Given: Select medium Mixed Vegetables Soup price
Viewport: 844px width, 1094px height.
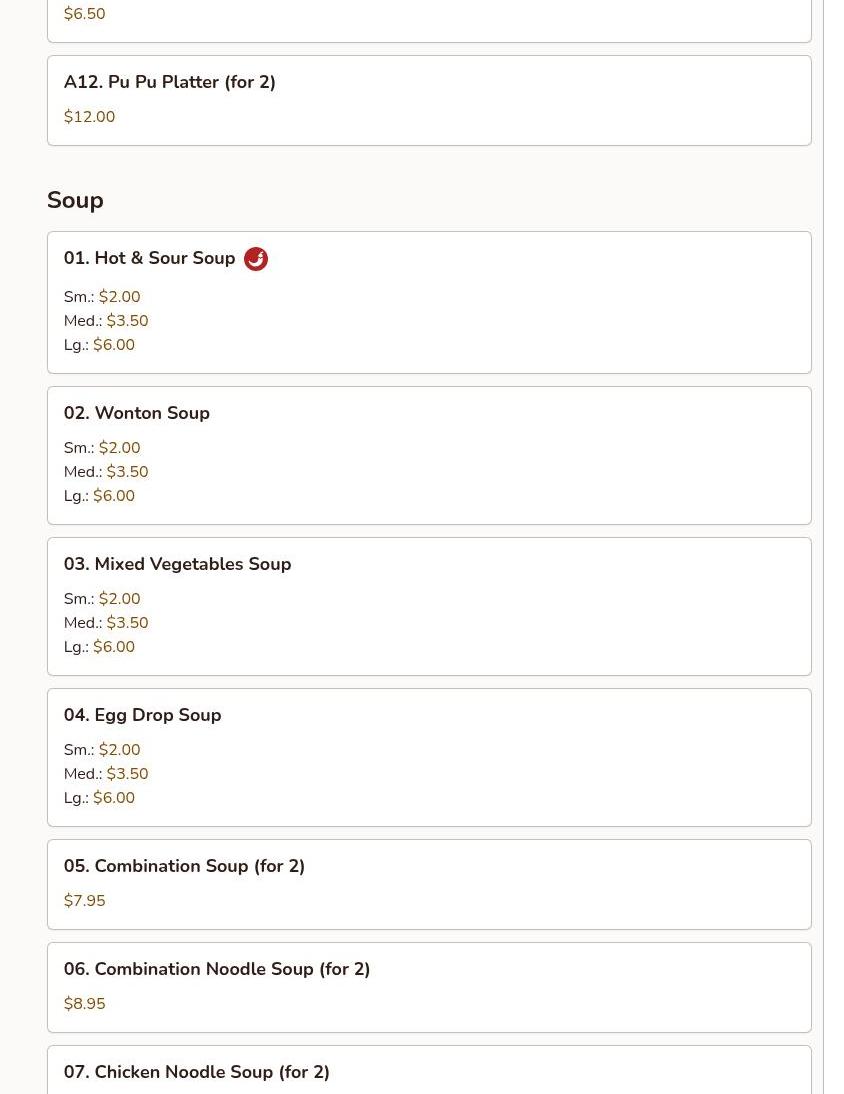Looking at the screenshot, I should (128, 622).
